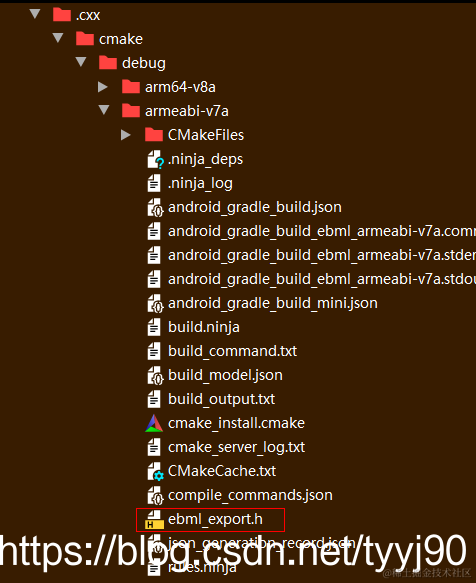Click the .cxx folder icon

(62, 15)
